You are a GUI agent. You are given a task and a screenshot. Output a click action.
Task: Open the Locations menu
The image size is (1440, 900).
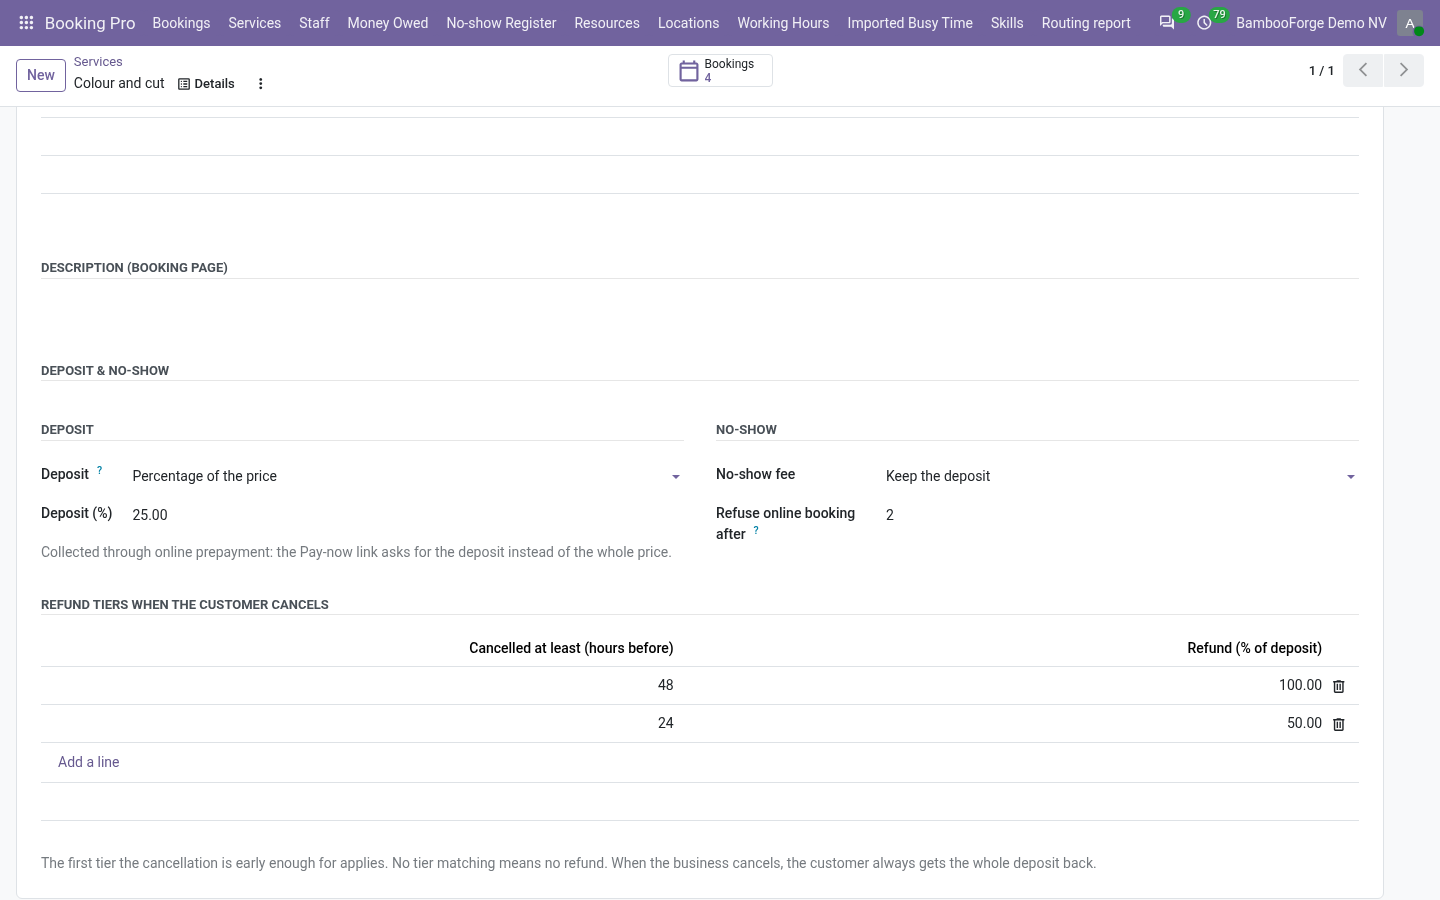pyautogui.click(x=688, y=23)
